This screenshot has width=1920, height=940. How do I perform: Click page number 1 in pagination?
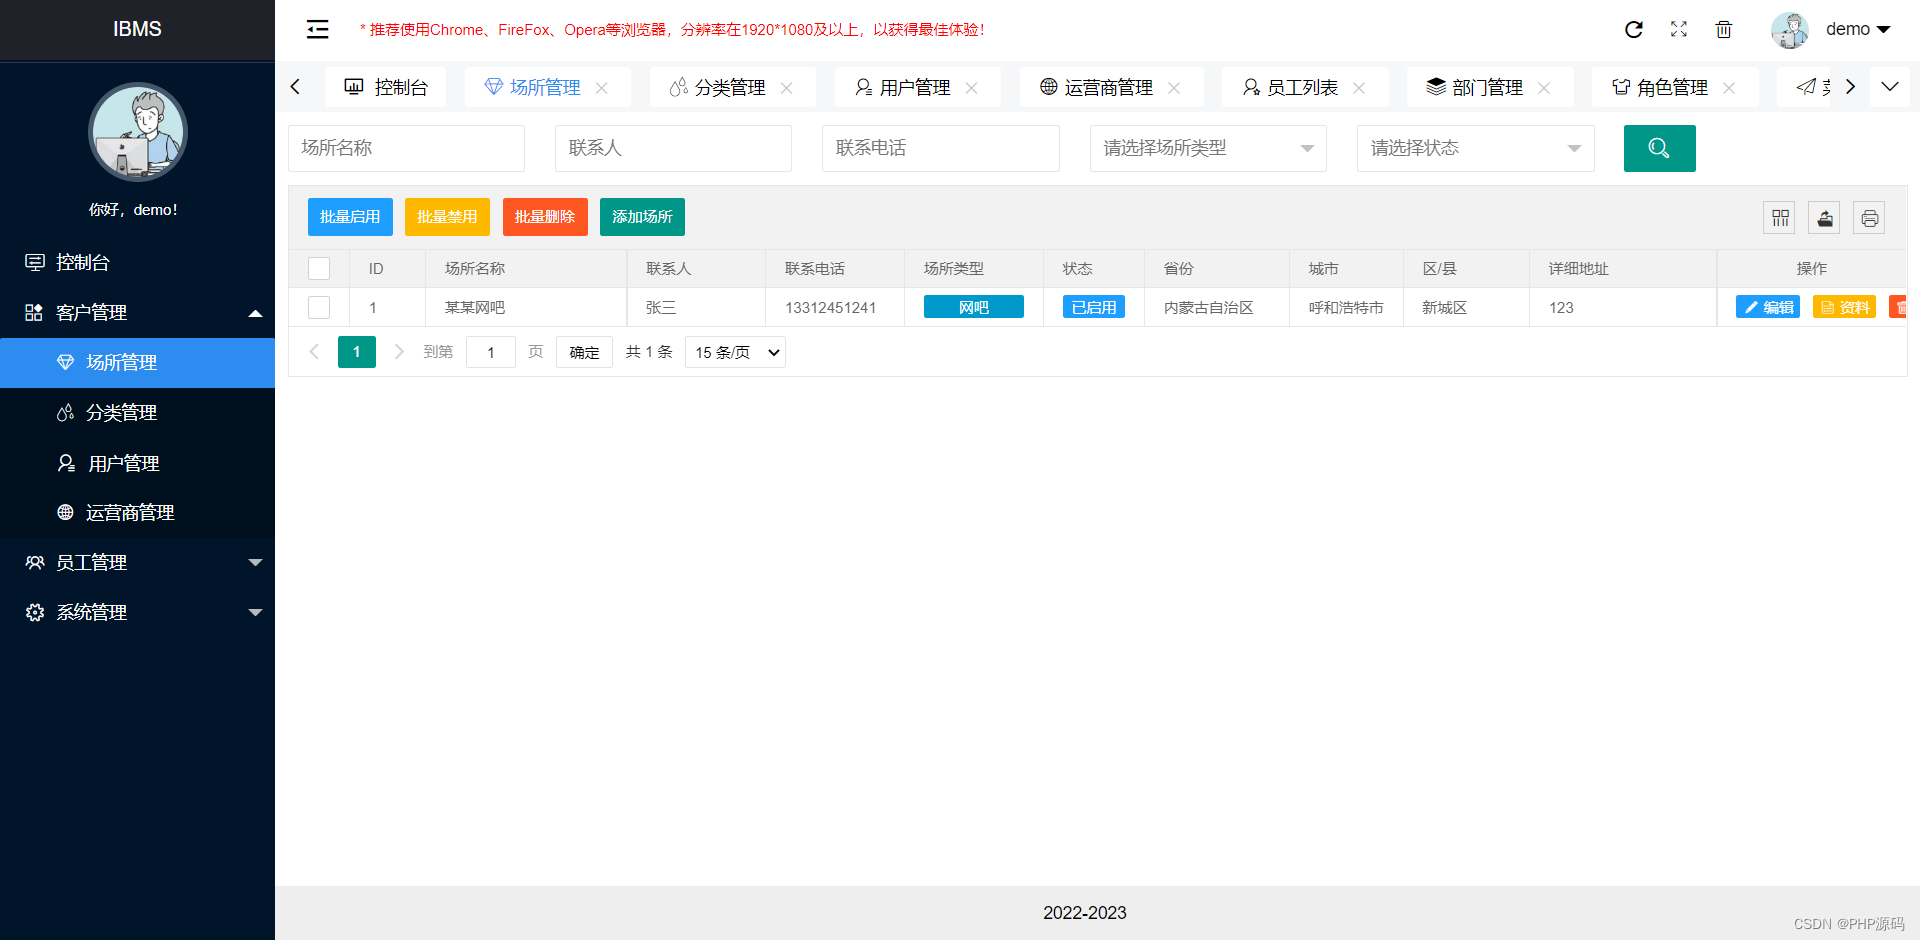tap(357, 352)
